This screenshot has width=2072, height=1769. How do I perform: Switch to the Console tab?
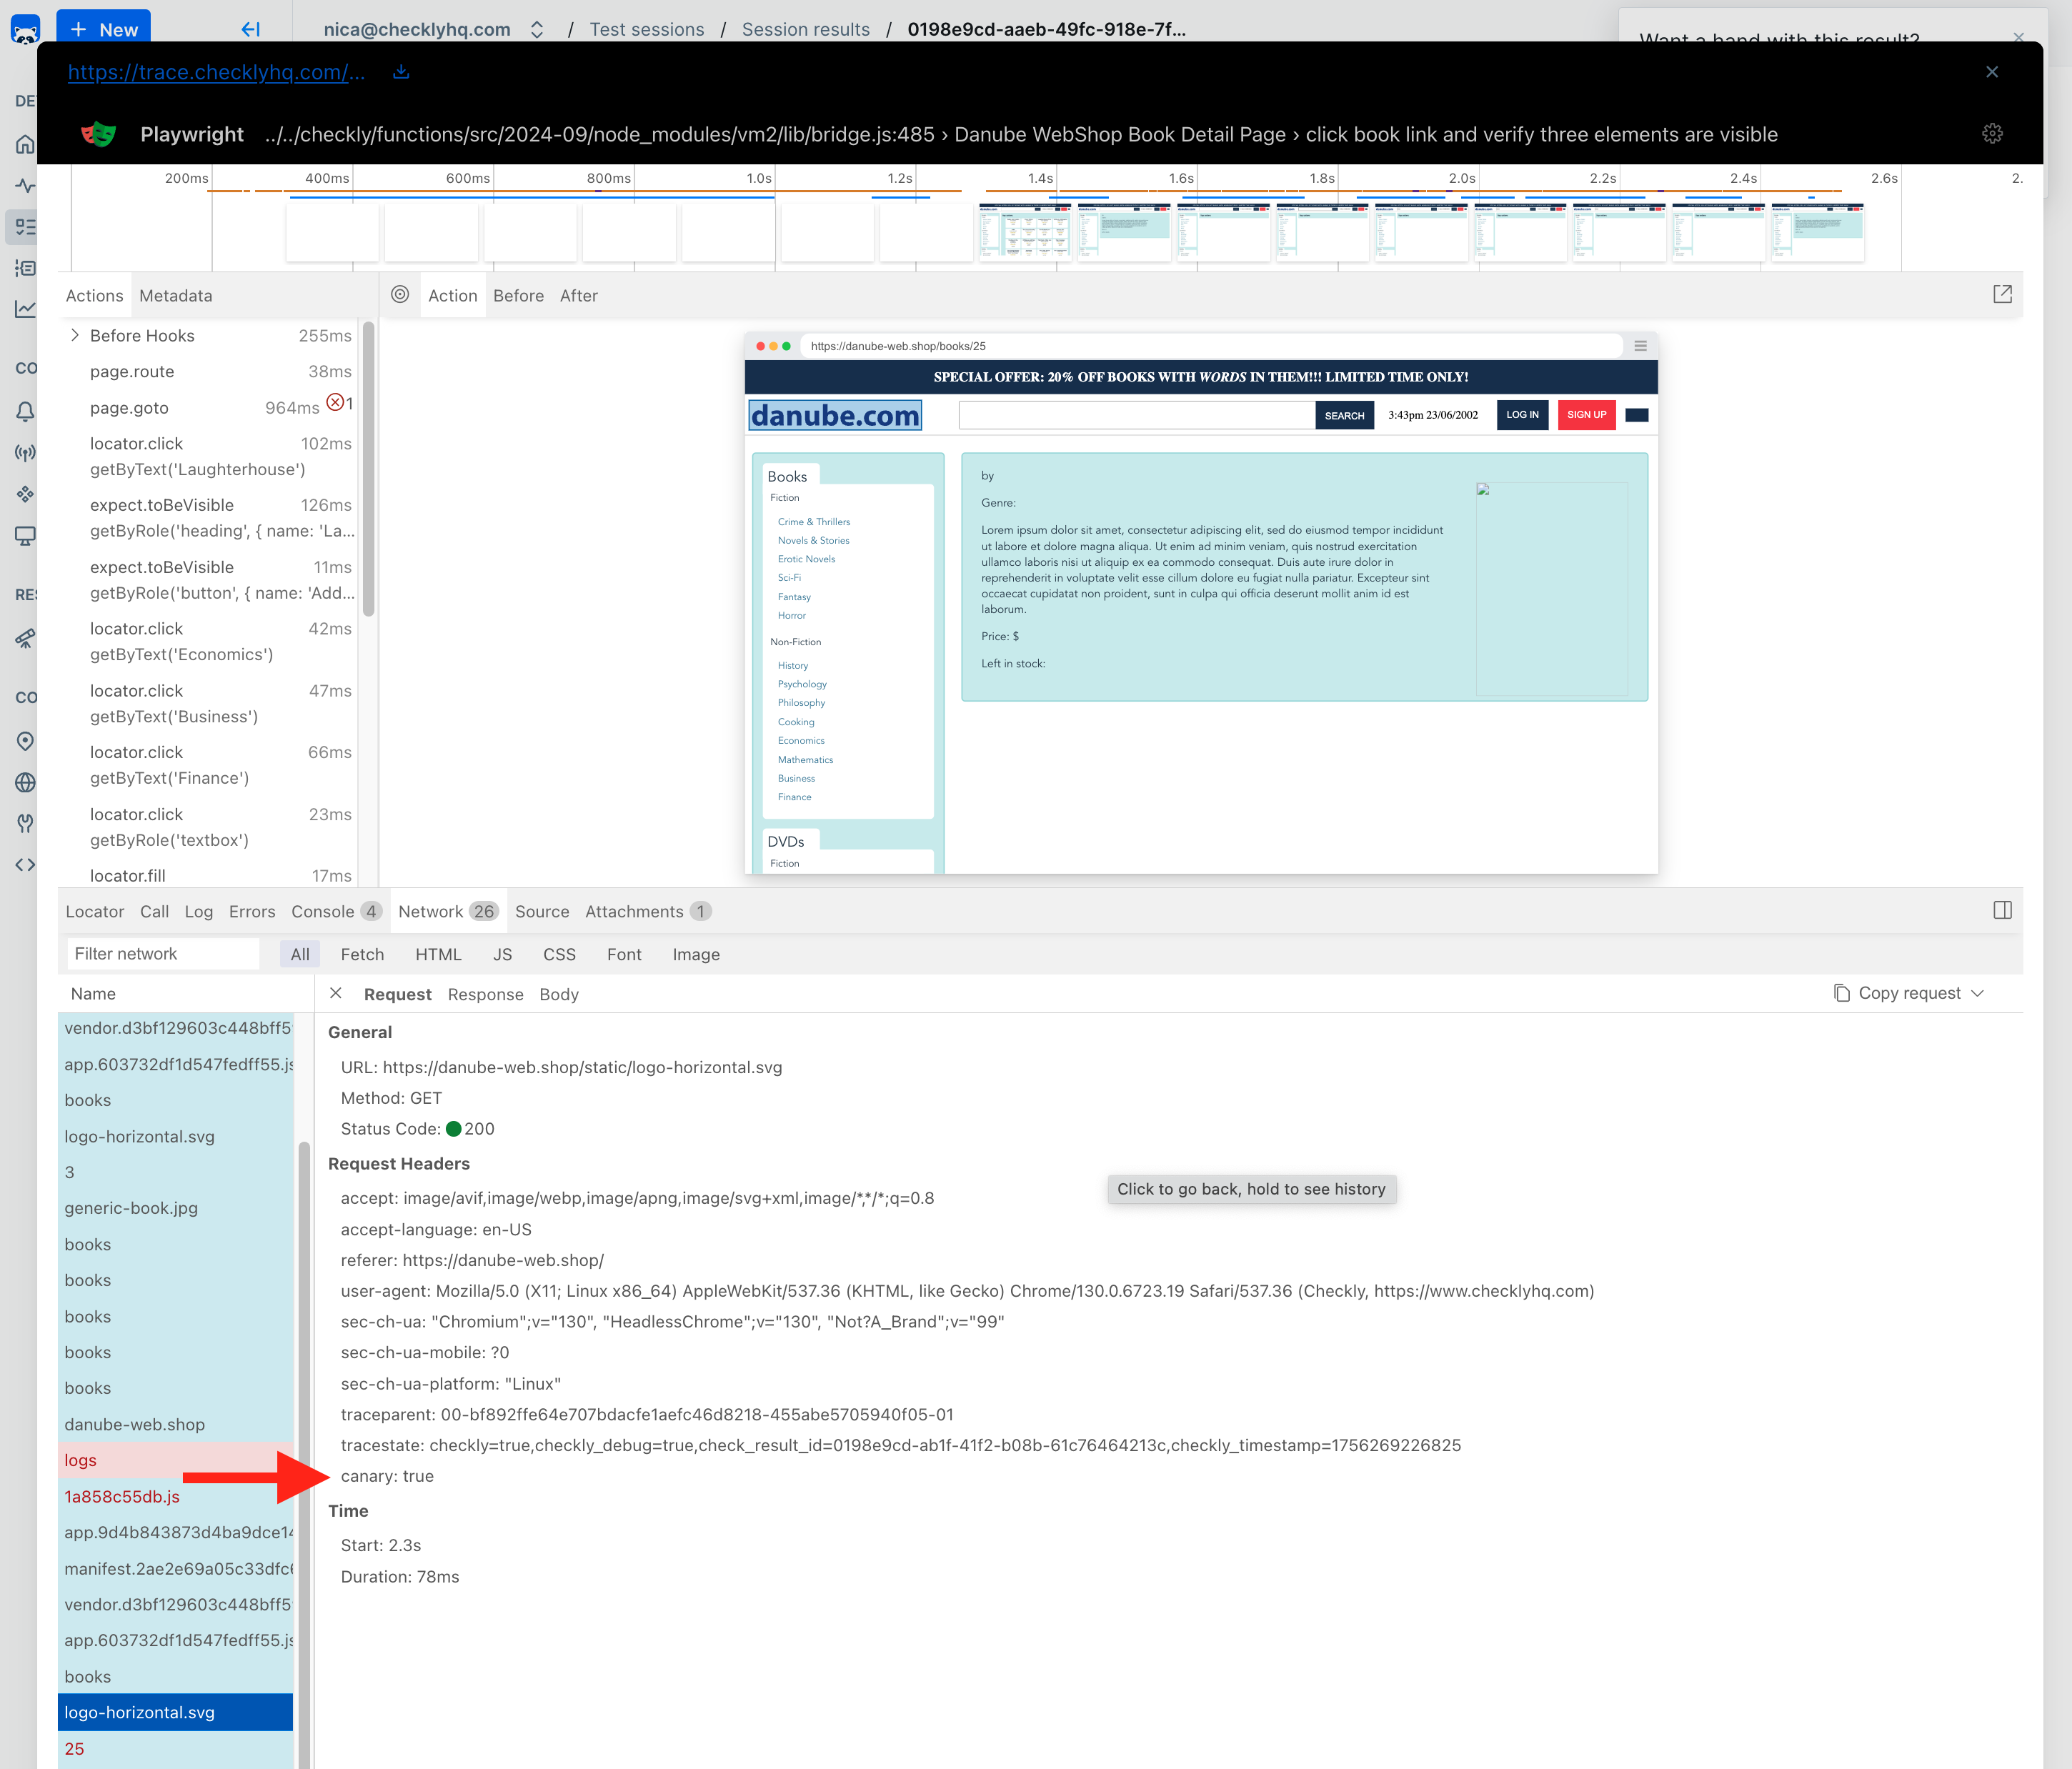click(322, 911)
